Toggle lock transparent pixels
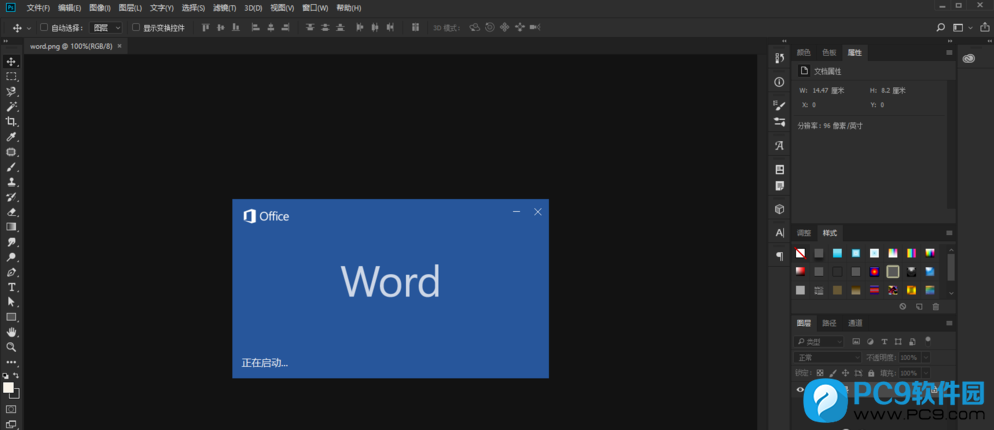The image size is (994, 430). 820,373
